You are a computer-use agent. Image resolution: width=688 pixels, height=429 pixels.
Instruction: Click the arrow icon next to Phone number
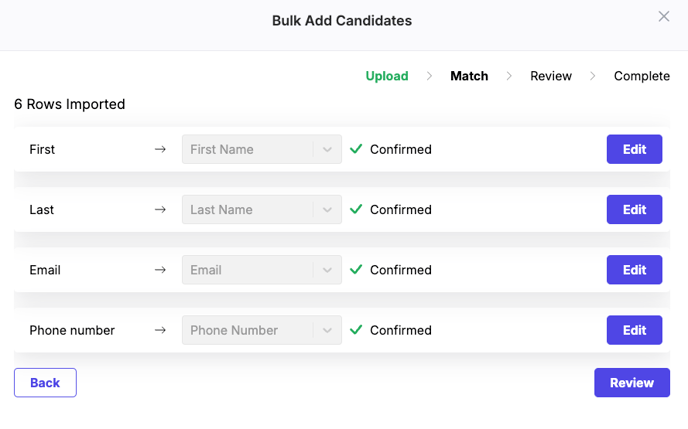160,330
